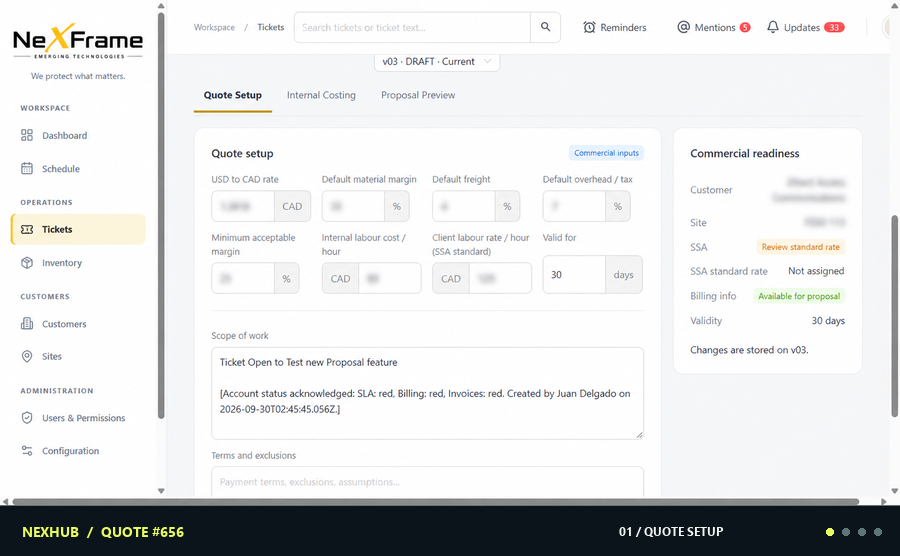The height and width of the screenshot is (556, 900).
Task: Open the Schedule calendar icon
Action: (27, 169)
